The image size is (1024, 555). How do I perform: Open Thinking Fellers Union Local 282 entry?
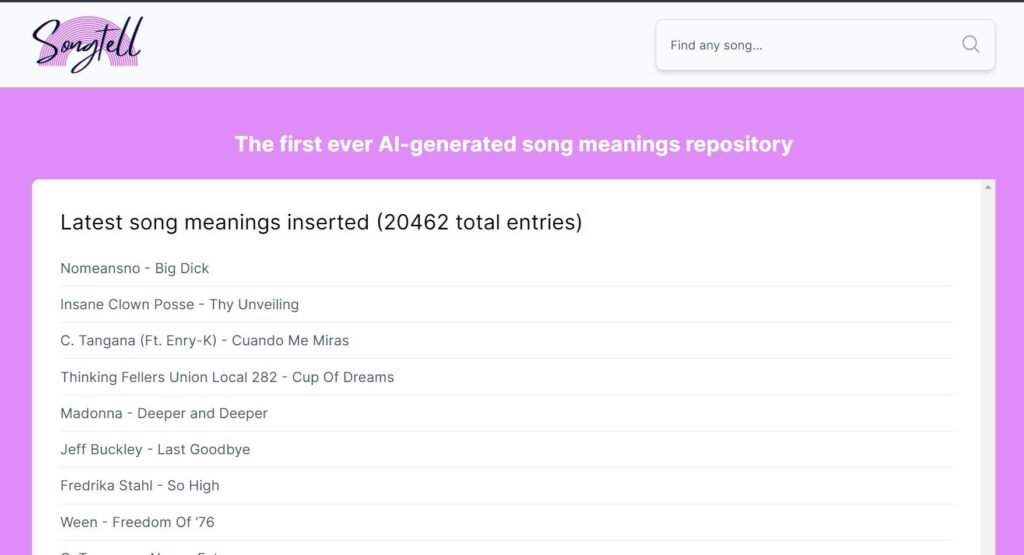tap(227, 377)
